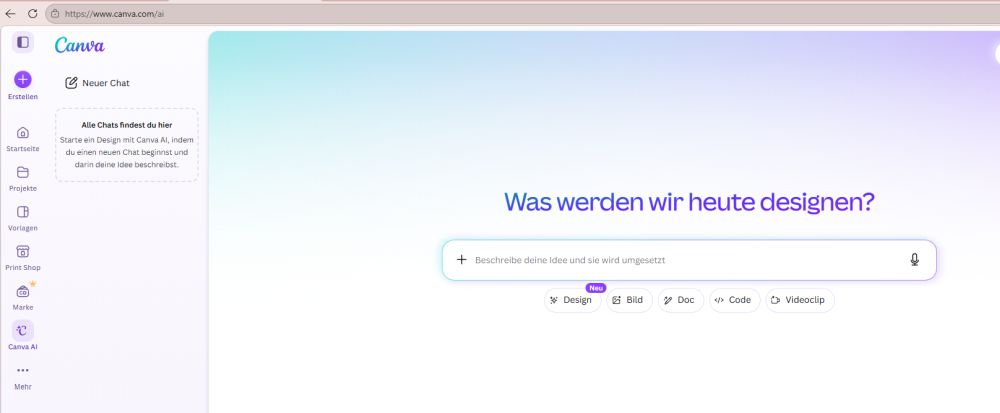Viewport: 1000px width, 413px height.
Task: Click the 'Alle Chats findest du hier' text
Action: [x=127, y=125]
